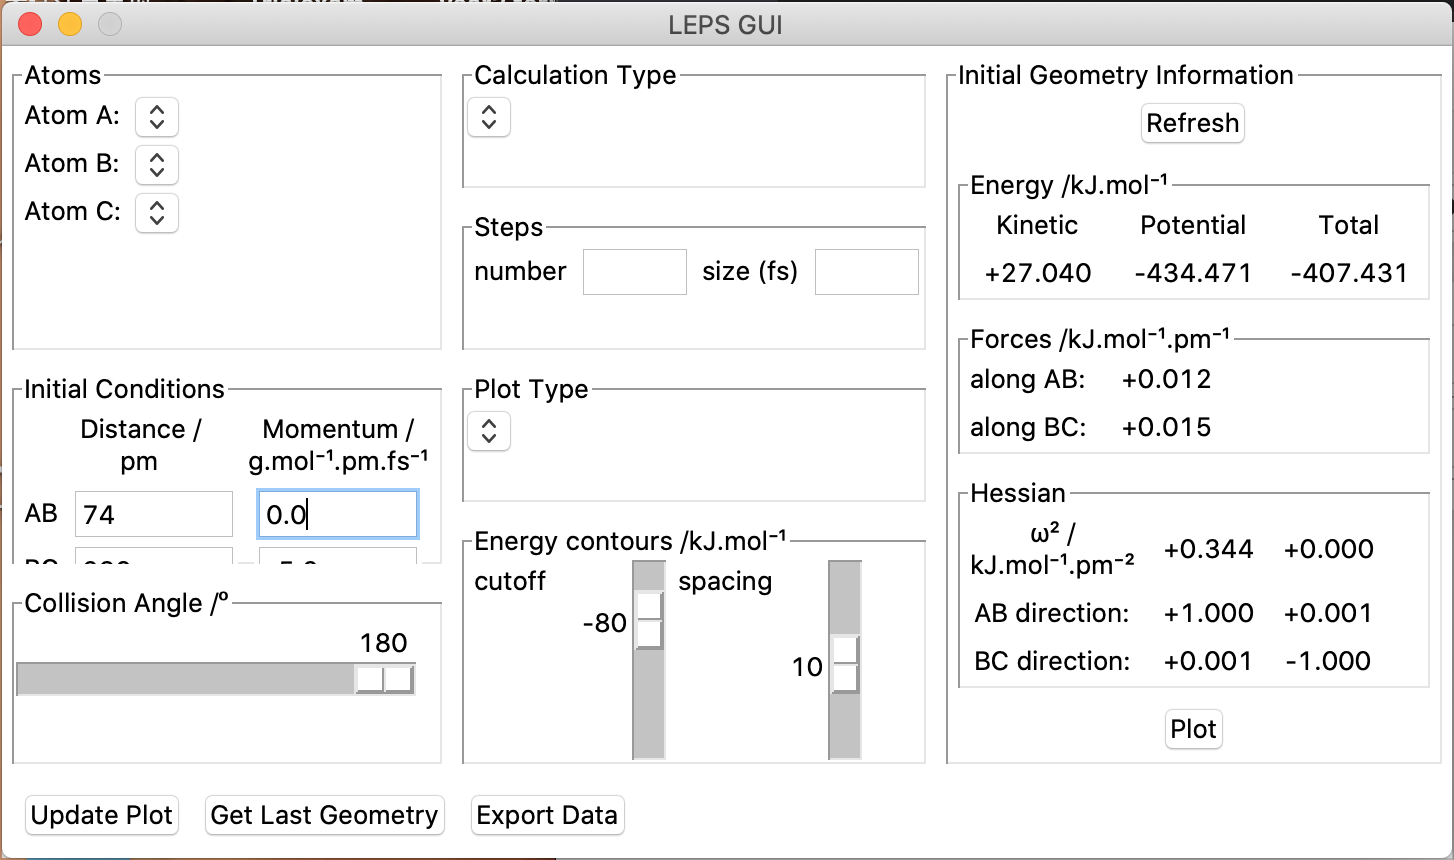The height and width of the screenshot is (860, 1454).
Task: Minimize the LEPS GUI window
Action: point(70,24)
